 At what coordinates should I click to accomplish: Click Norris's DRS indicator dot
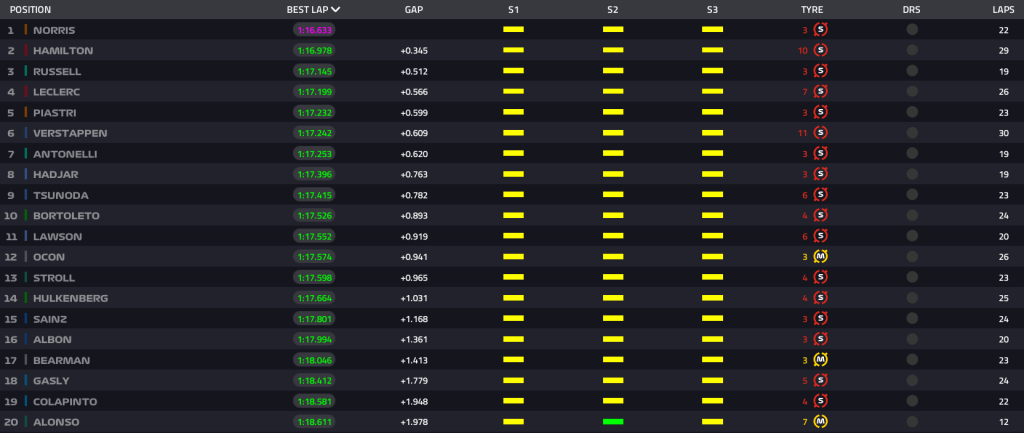(912, 29)
